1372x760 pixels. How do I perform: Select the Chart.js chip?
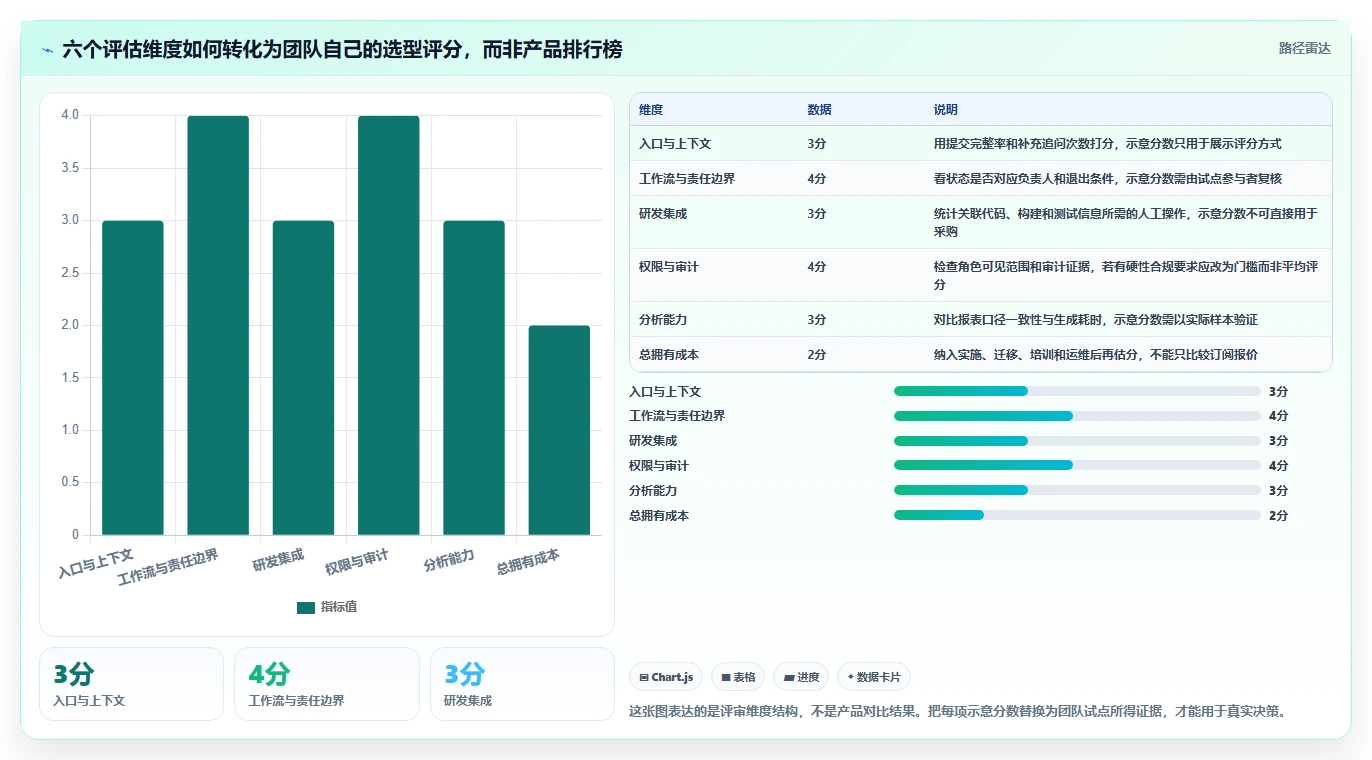click(x=666, y=677)
